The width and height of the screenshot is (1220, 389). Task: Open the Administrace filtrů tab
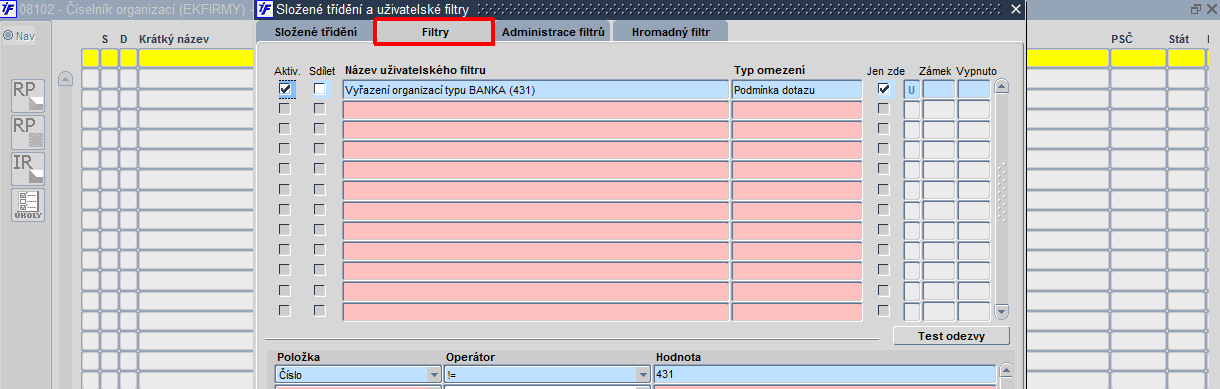pyautogui.click(x=553, y=32)
